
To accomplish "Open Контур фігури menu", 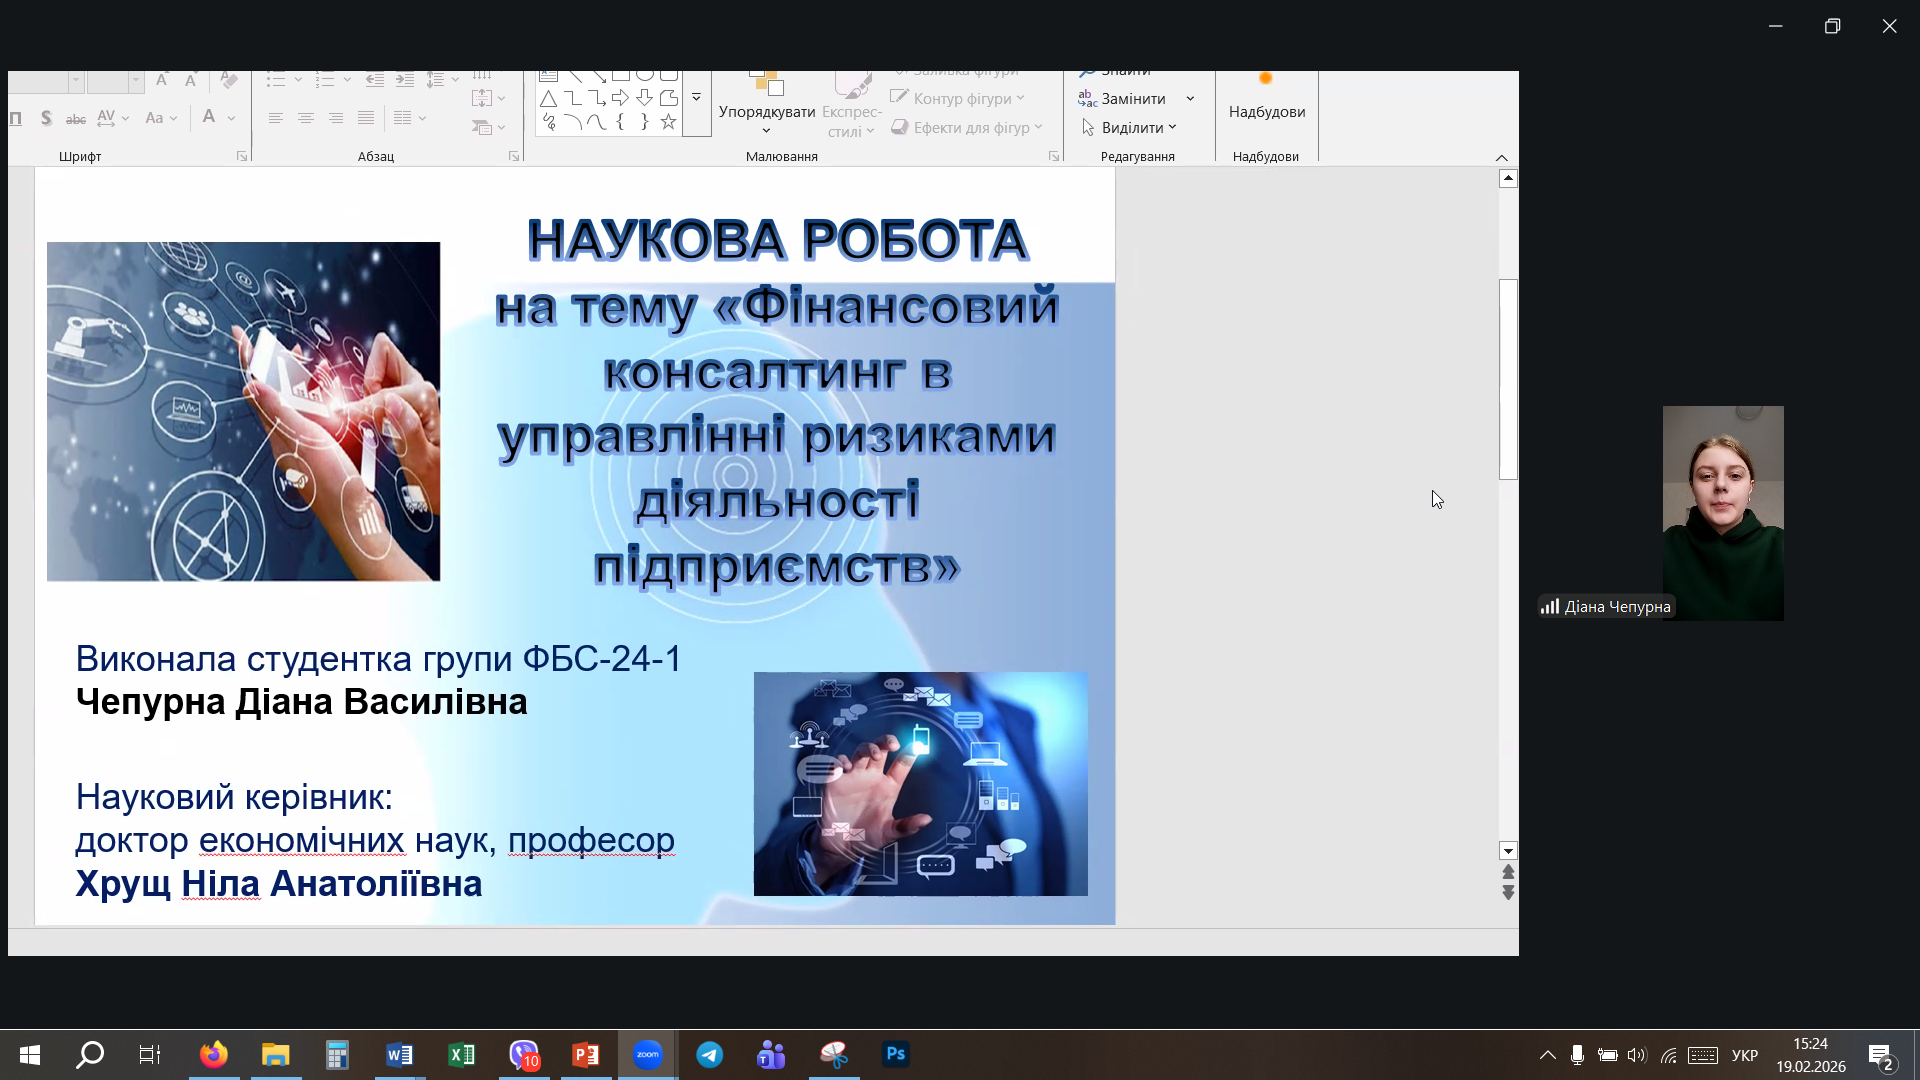I will click(960, 98).
